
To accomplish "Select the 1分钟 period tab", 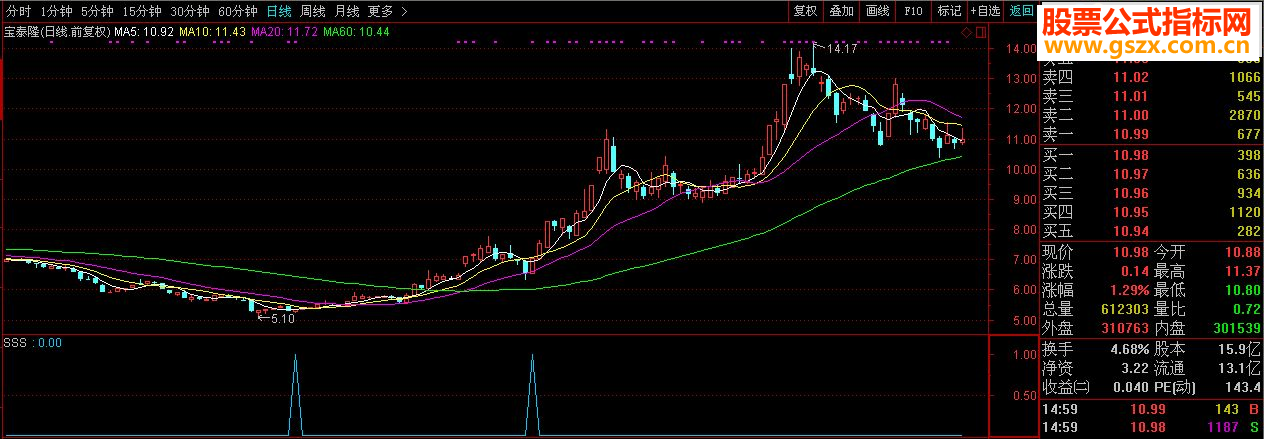I will 57,11.
